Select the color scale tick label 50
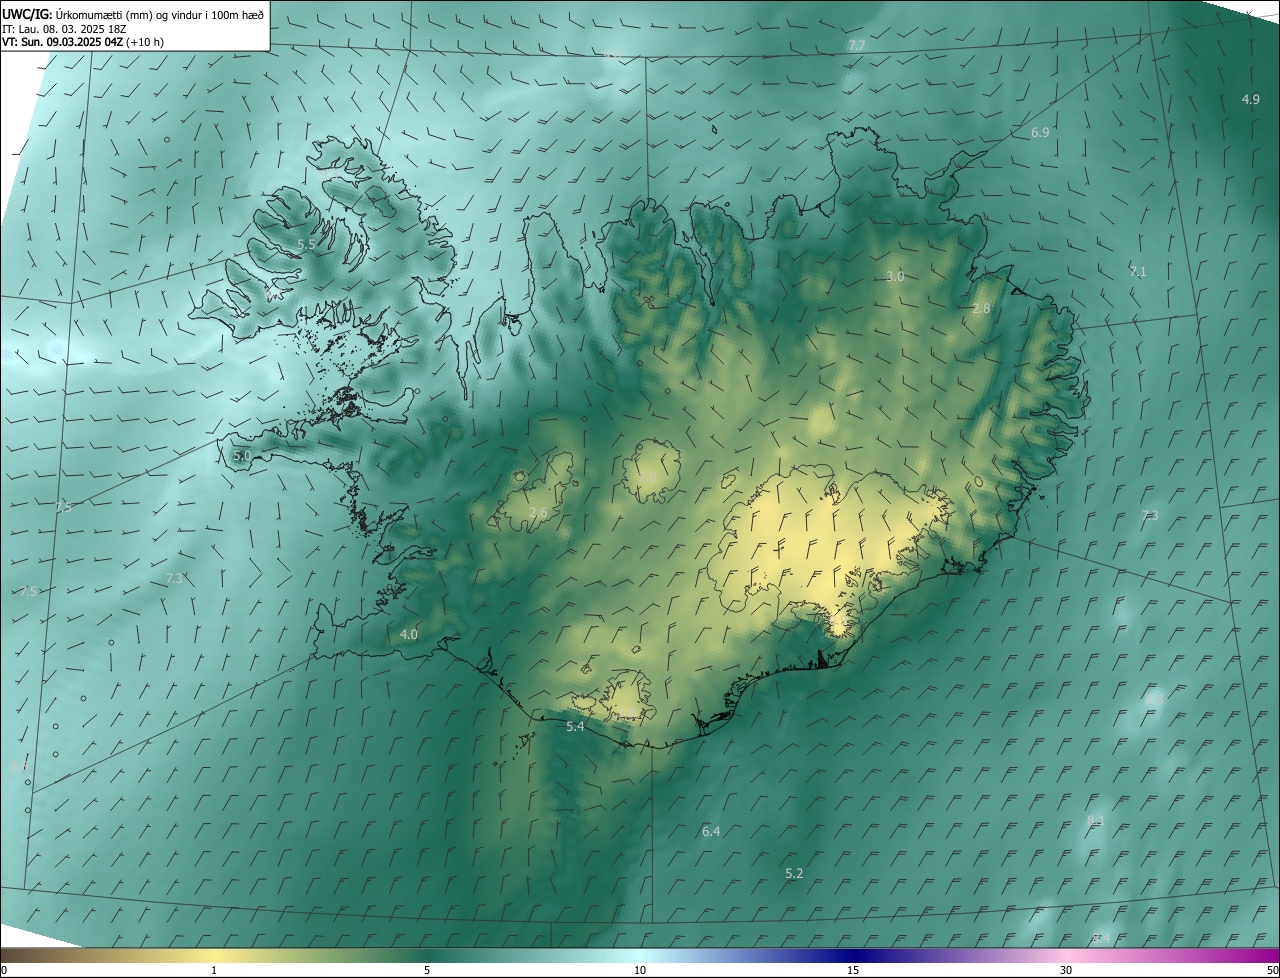This screenshot has width=1280, height=978. (x=1272, y=970)
